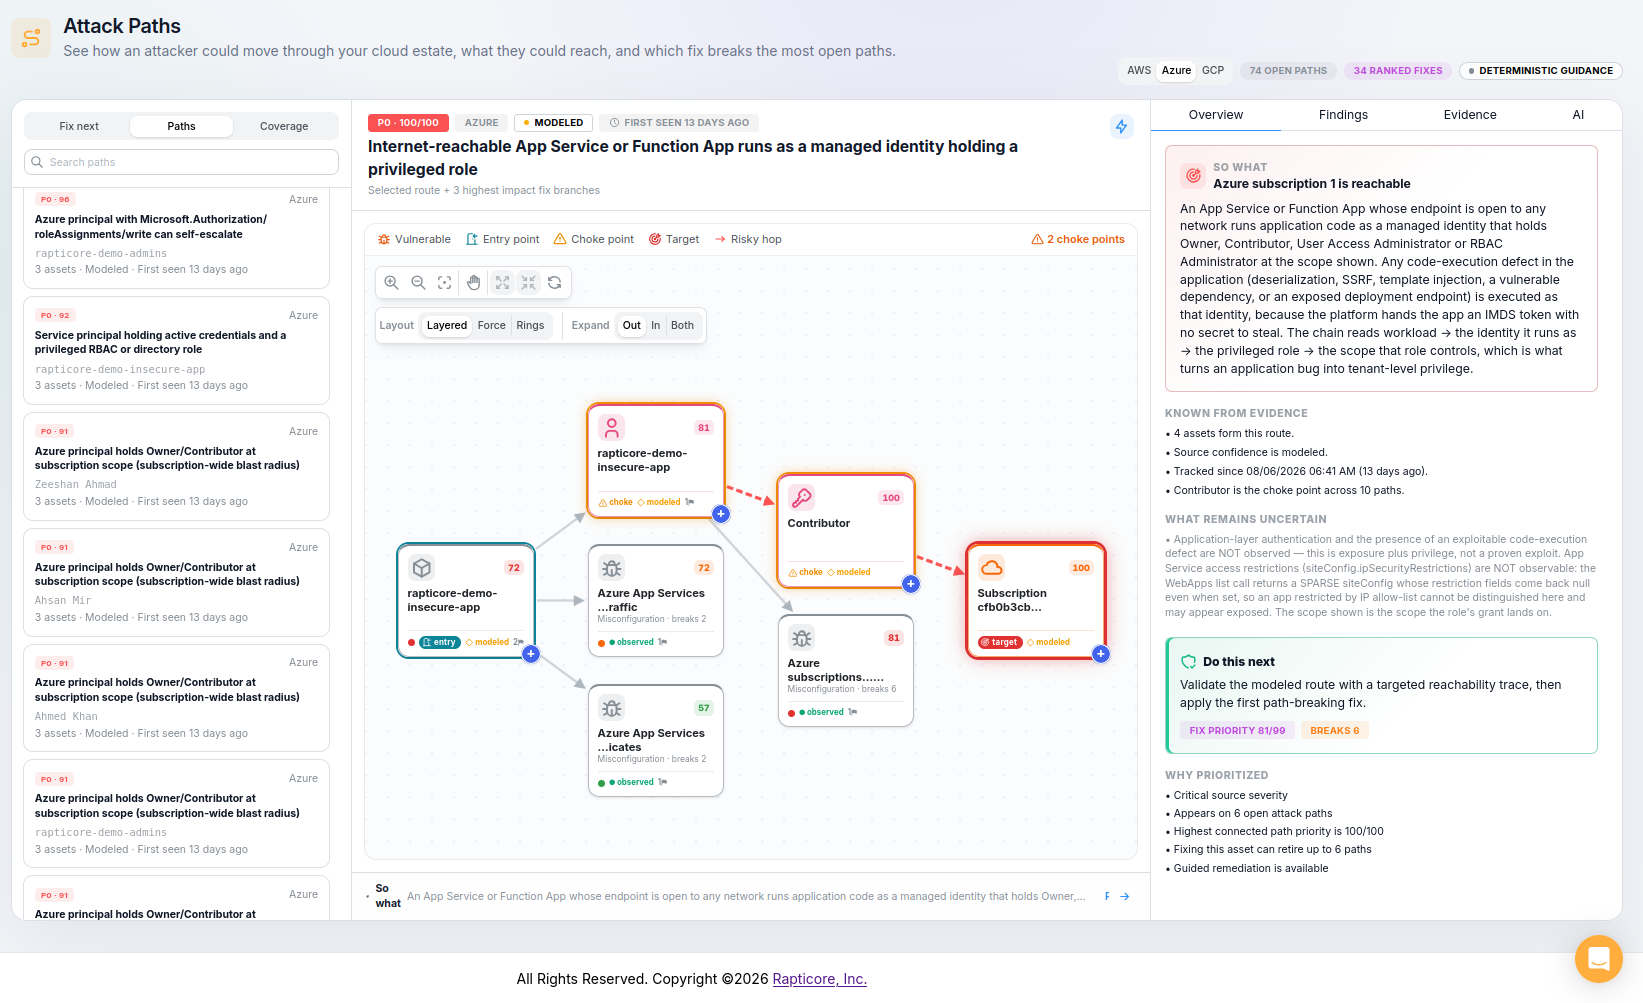Click the bug icon on the Azure subscriptions node
1643x1003 pixels.
tap(801, 638)
